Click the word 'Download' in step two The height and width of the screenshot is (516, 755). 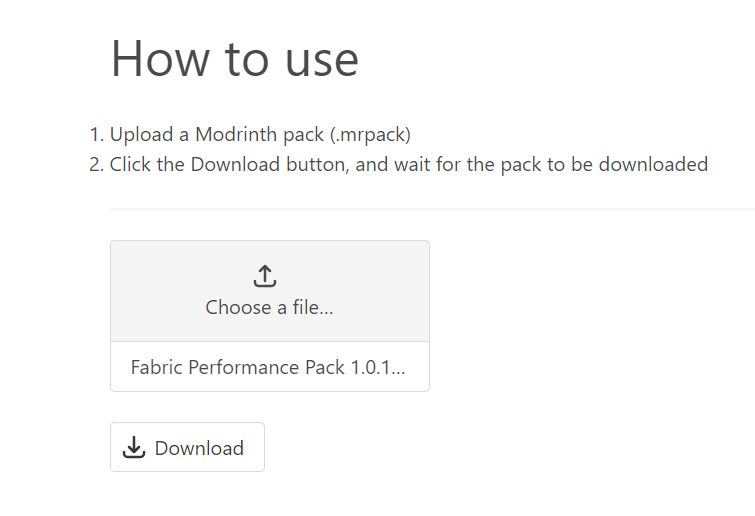(x=235, y=165)
